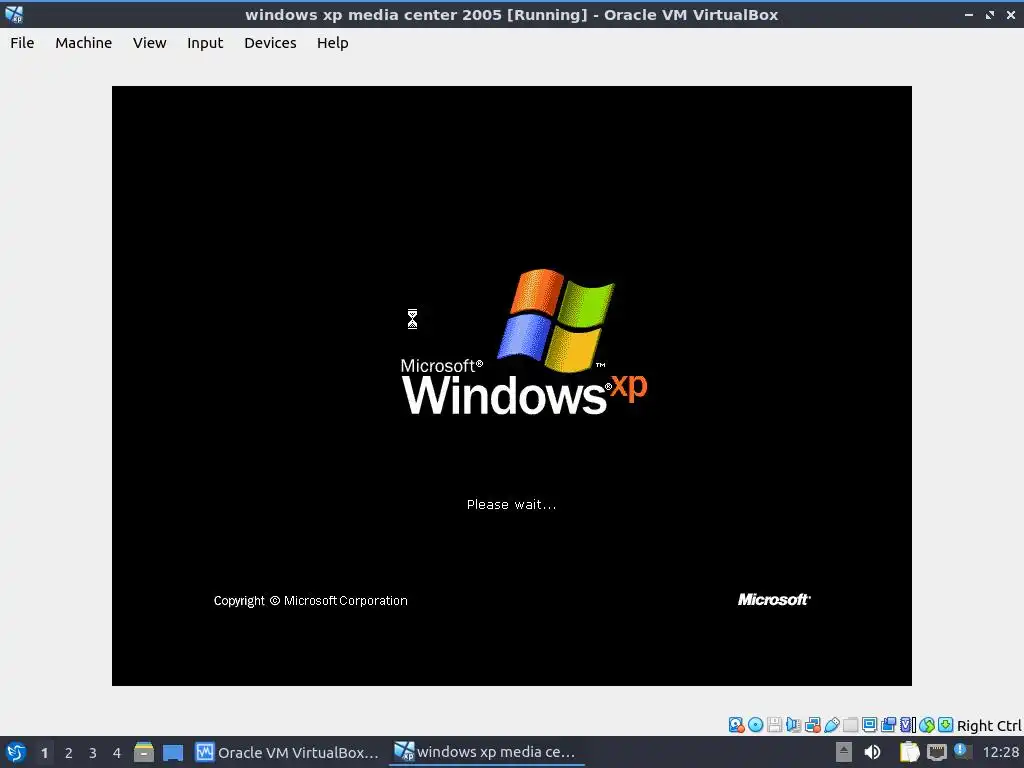The width and height of the screenshot is (1024, 768).
Task: Click the floppy disk status icon
Action: 775,725
